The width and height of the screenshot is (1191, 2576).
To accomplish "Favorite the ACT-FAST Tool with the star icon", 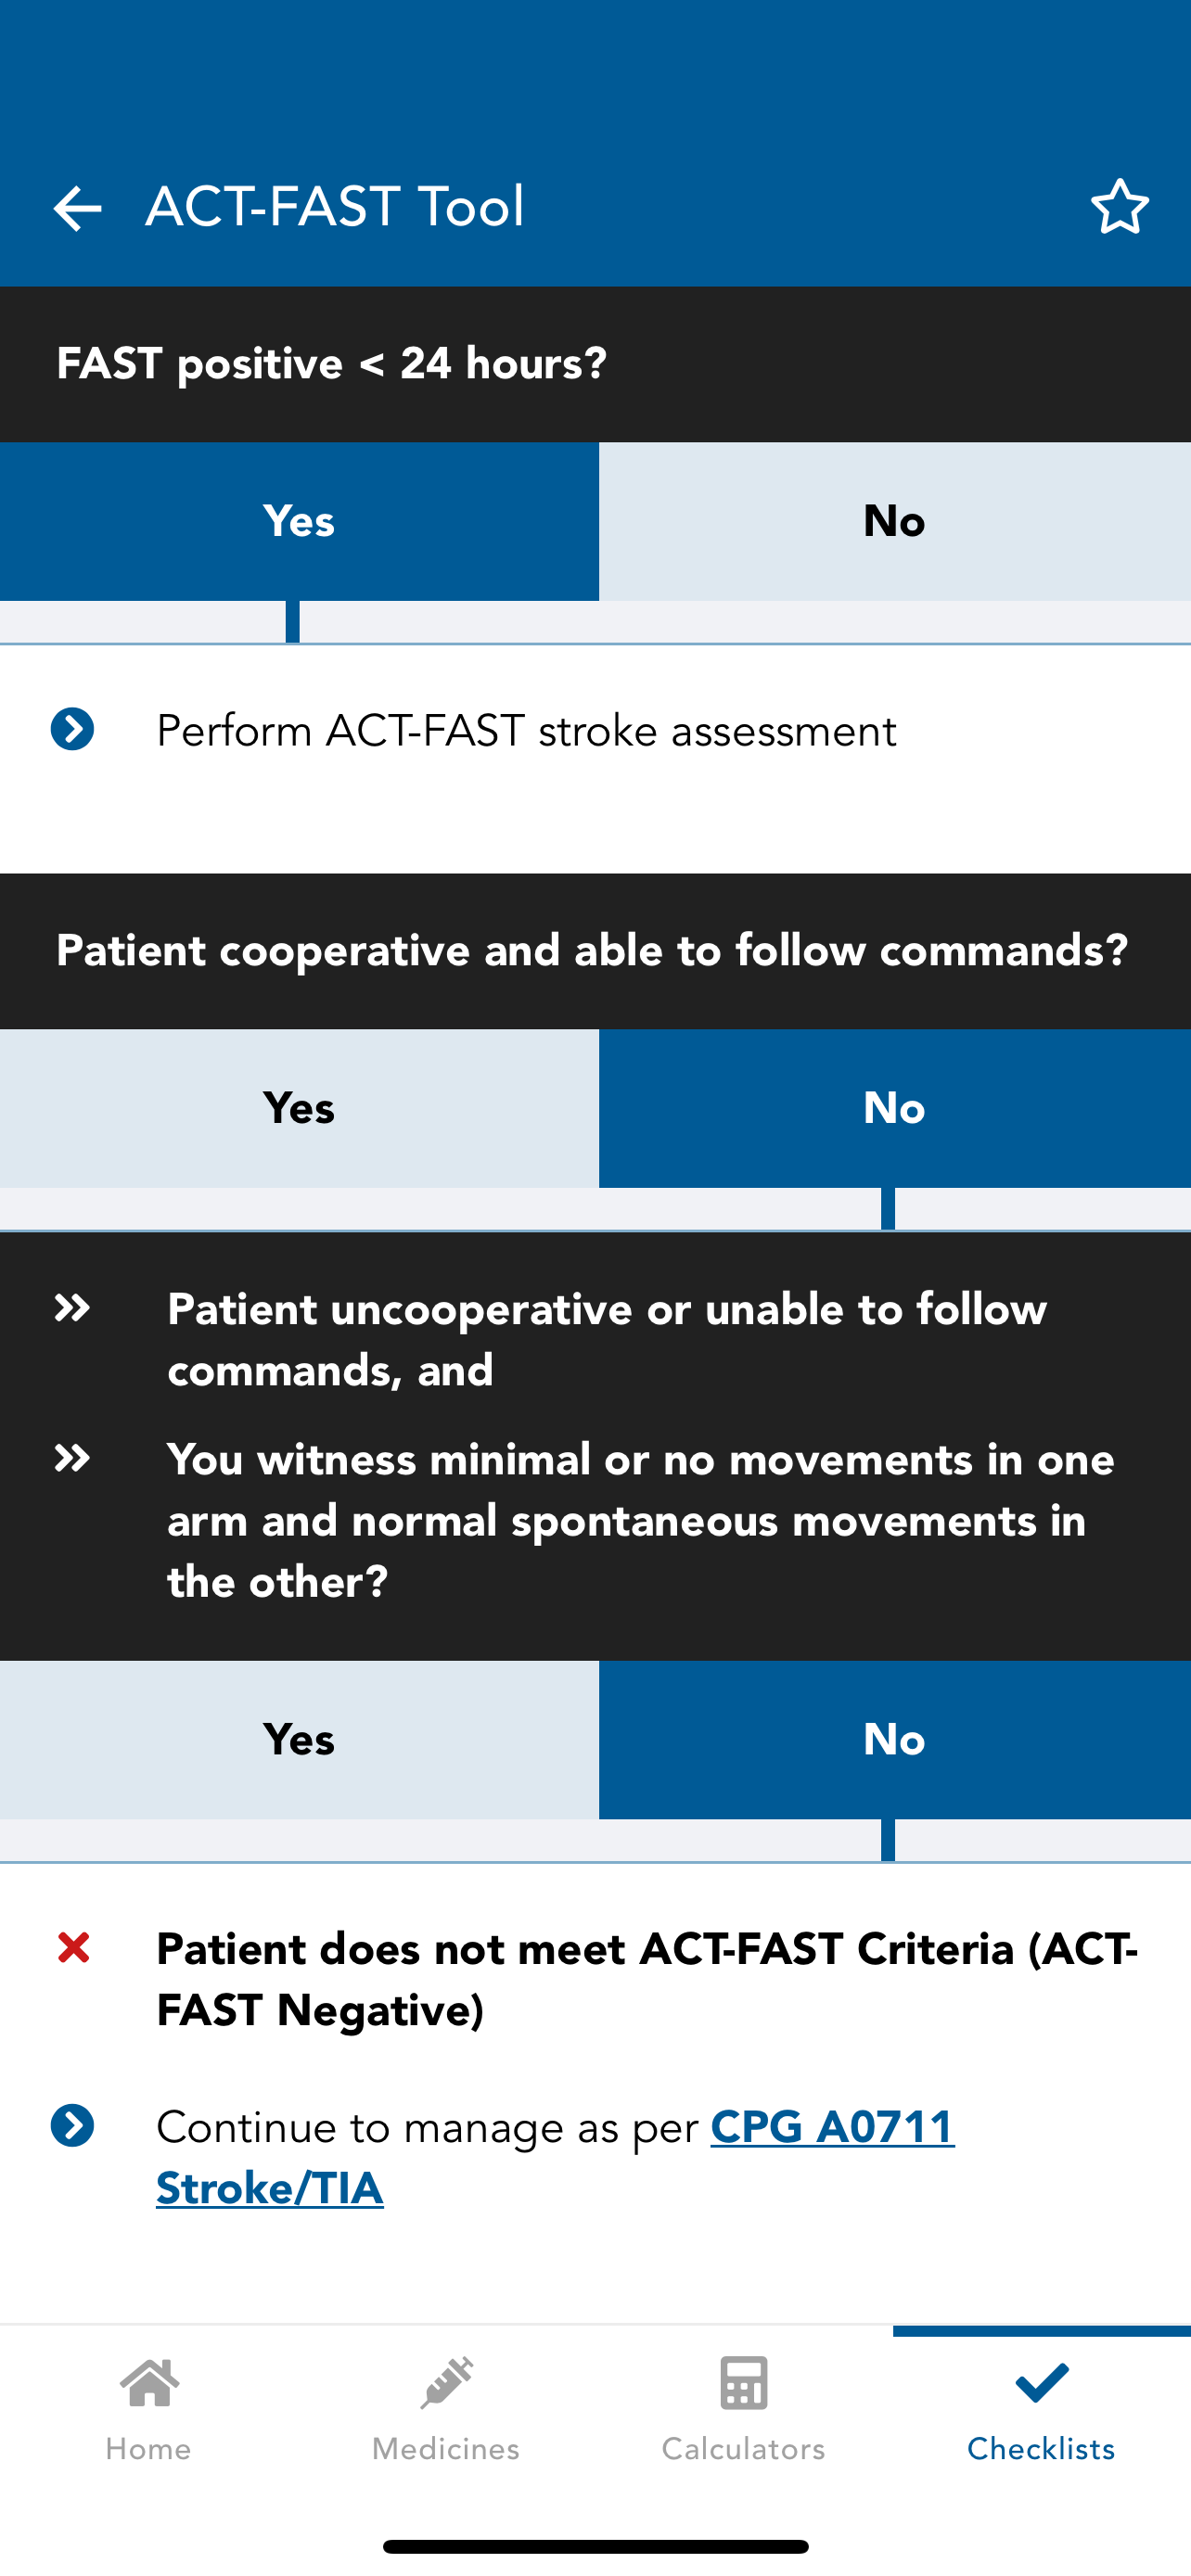I will click(1119, 206).
